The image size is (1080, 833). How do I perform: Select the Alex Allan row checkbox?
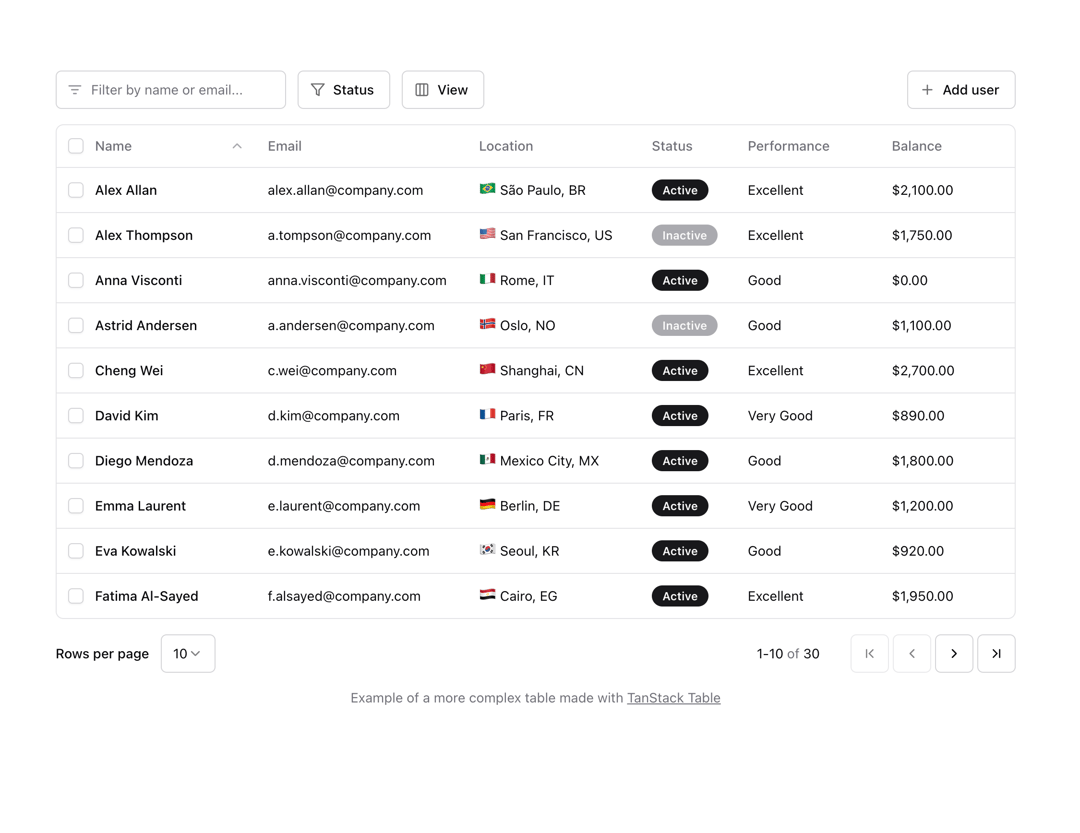tap(76, 190)
